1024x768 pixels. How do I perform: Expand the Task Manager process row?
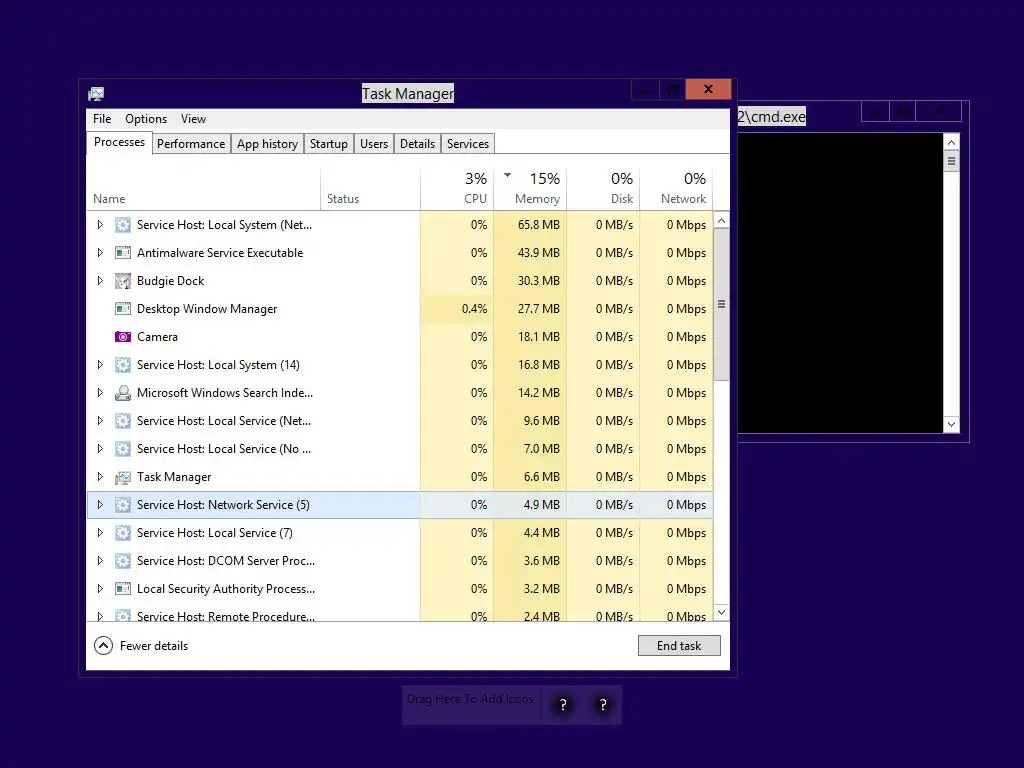coord(100,477)
